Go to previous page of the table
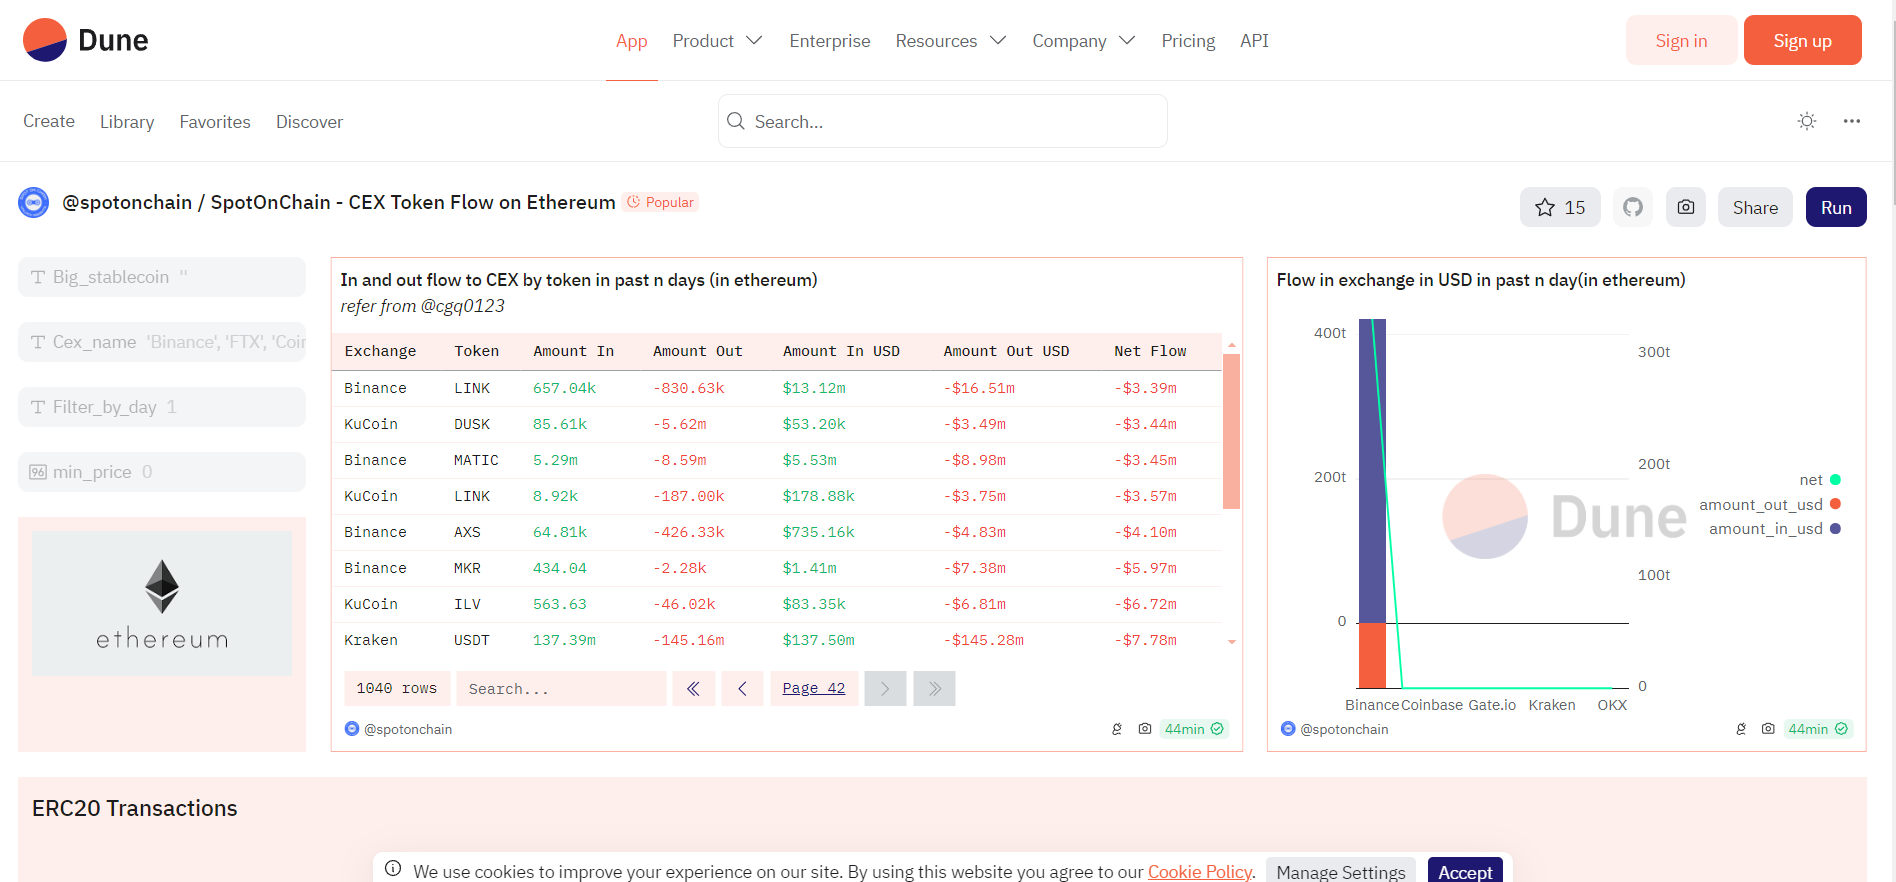 click(742, 688)
